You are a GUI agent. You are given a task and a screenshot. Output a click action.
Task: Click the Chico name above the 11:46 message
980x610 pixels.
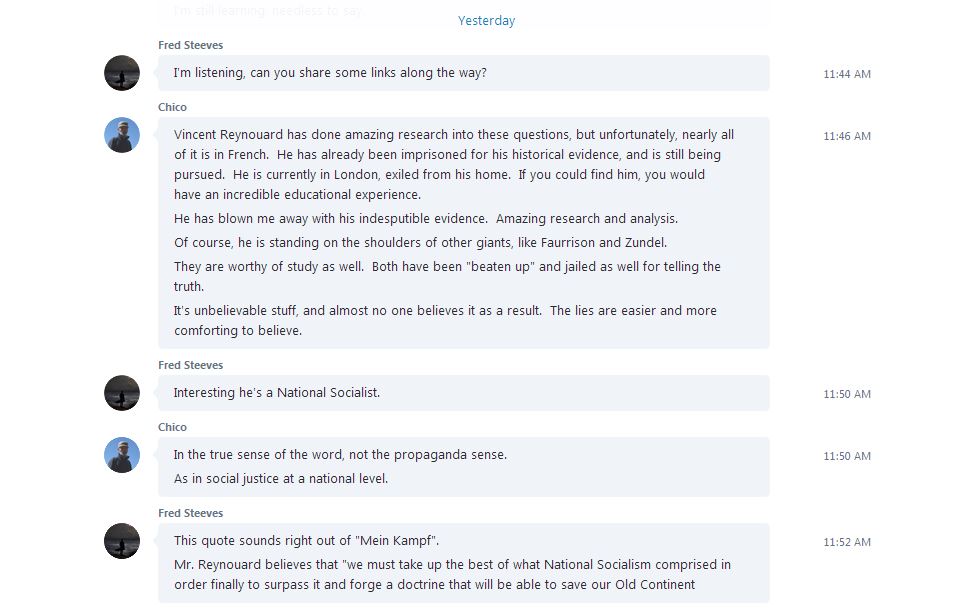172,107
